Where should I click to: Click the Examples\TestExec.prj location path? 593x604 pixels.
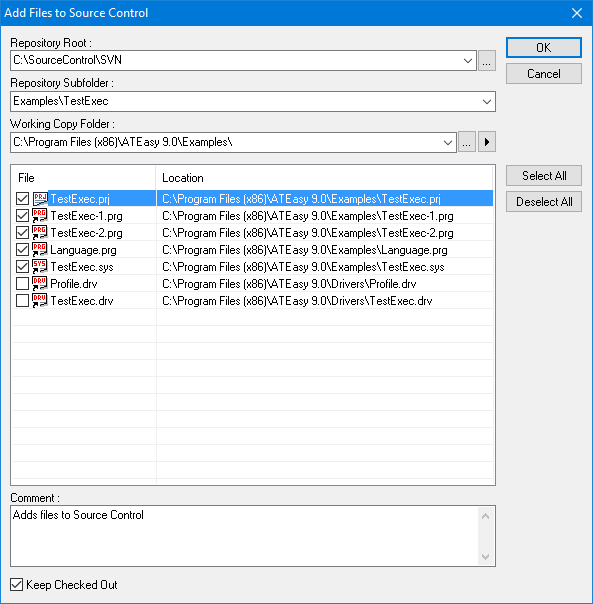pyautogui.click(x=301, y=199)
